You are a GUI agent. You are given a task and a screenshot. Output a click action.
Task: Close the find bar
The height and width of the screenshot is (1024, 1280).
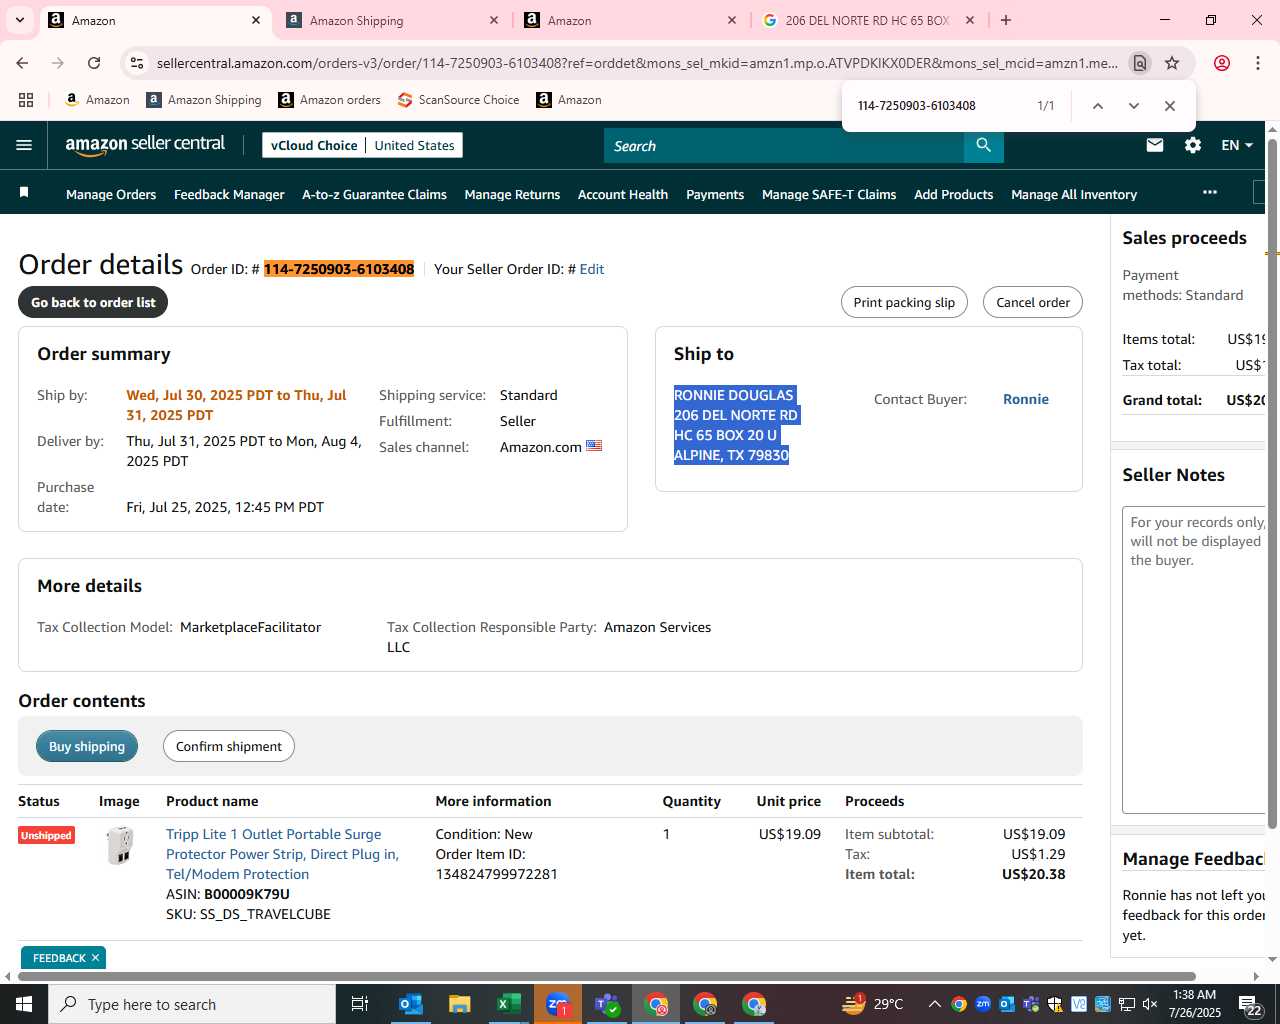(x=1170, y=106)
